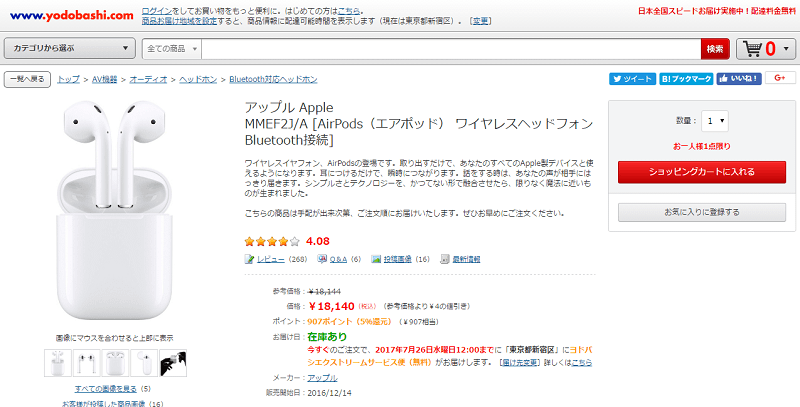This screenshot has width=800, height=407.
Task: Click the 商品お届け地域を設定 link
Action: coord(179,21)
